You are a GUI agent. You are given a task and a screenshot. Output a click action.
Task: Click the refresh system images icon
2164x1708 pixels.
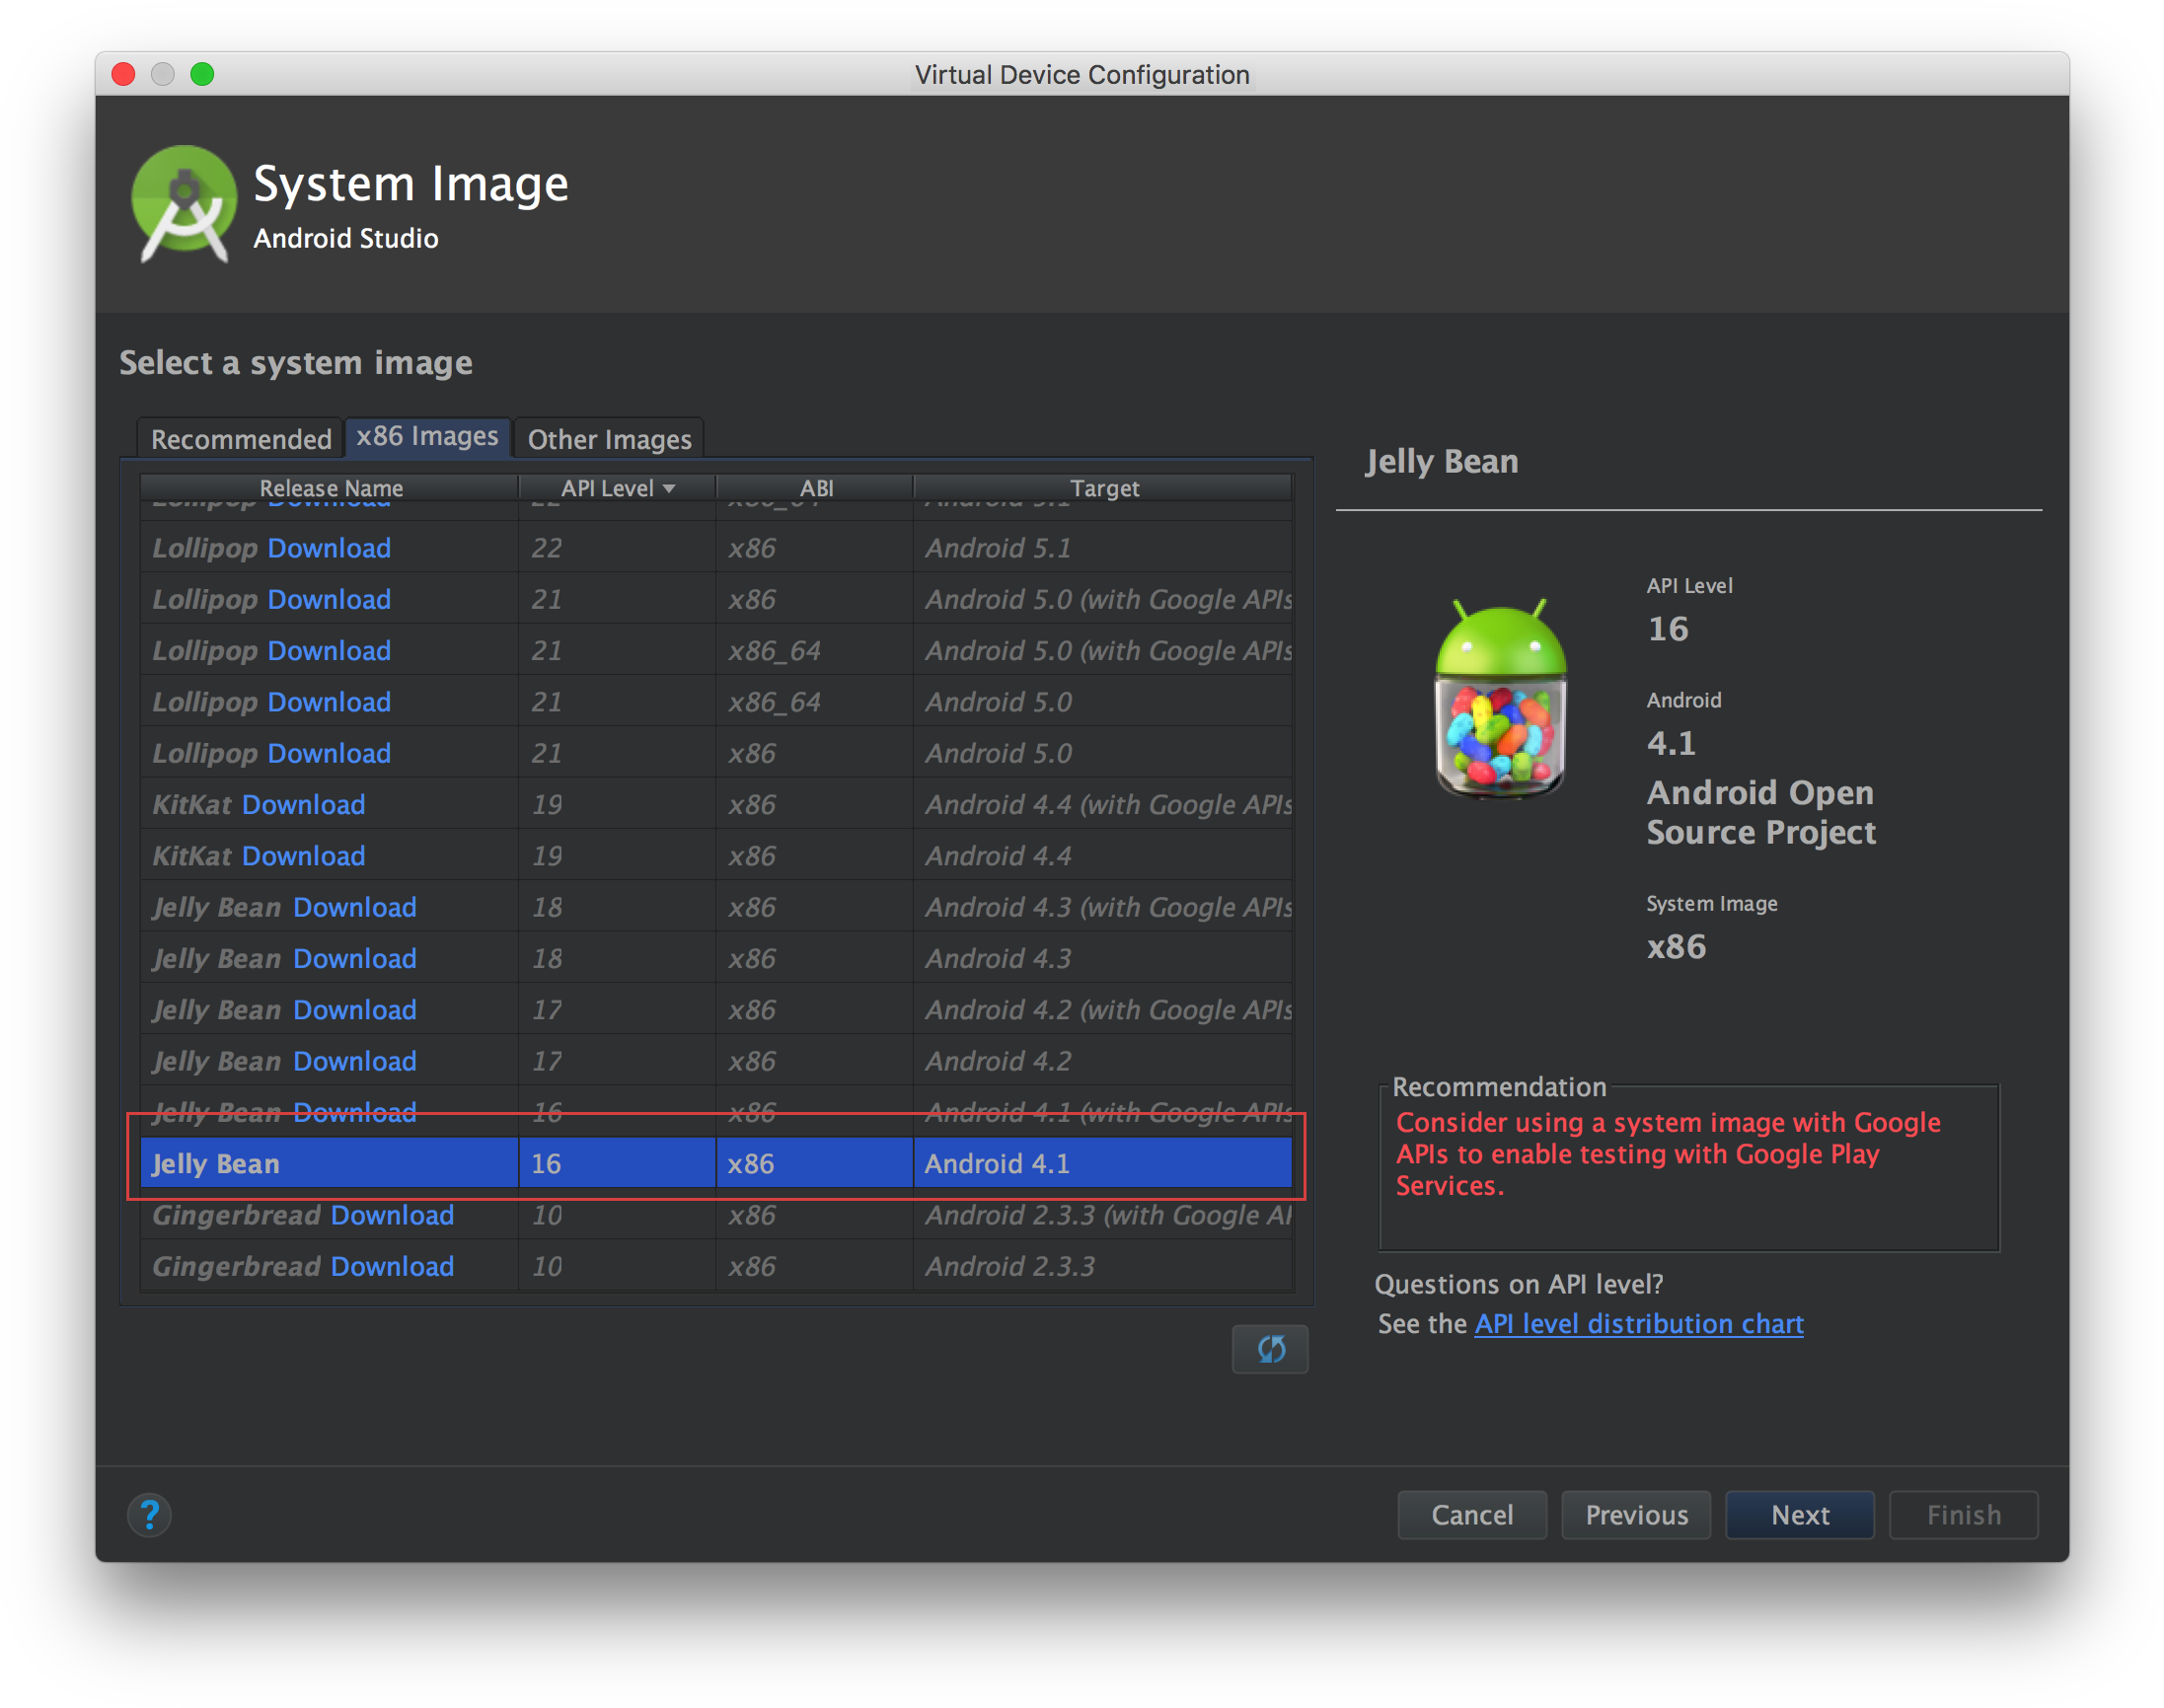click(x=1270, y=1349)
